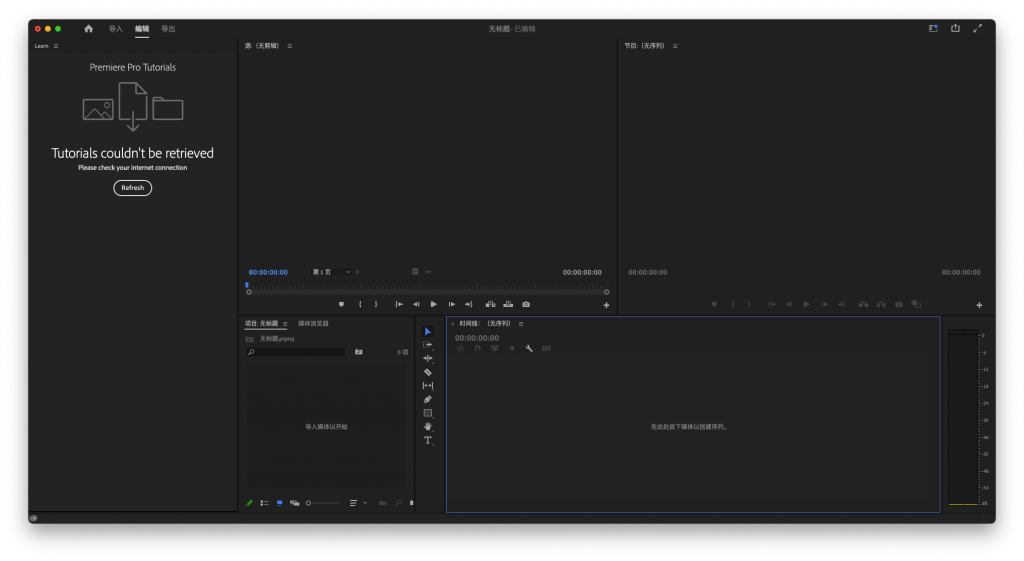This screenshot has height=561, width=1024.
Task: Click clear trash icon in project panel
Action: 411,503
